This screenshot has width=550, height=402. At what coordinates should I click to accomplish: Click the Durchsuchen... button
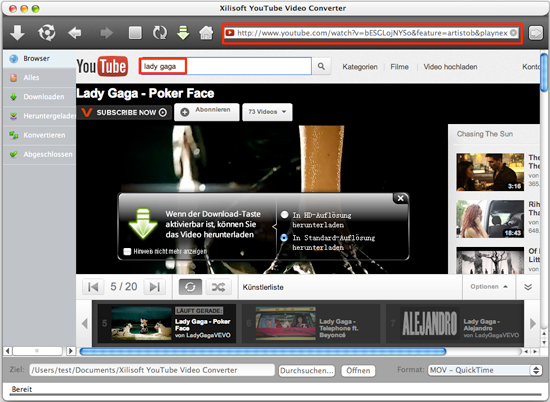[307, 370]
